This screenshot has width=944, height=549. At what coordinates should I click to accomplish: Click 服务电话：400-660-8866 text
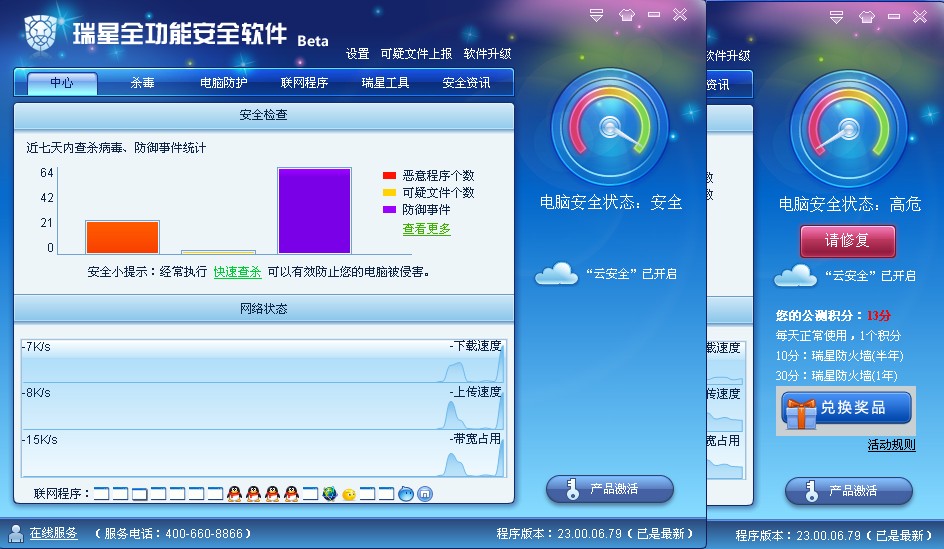pos(173,533)
